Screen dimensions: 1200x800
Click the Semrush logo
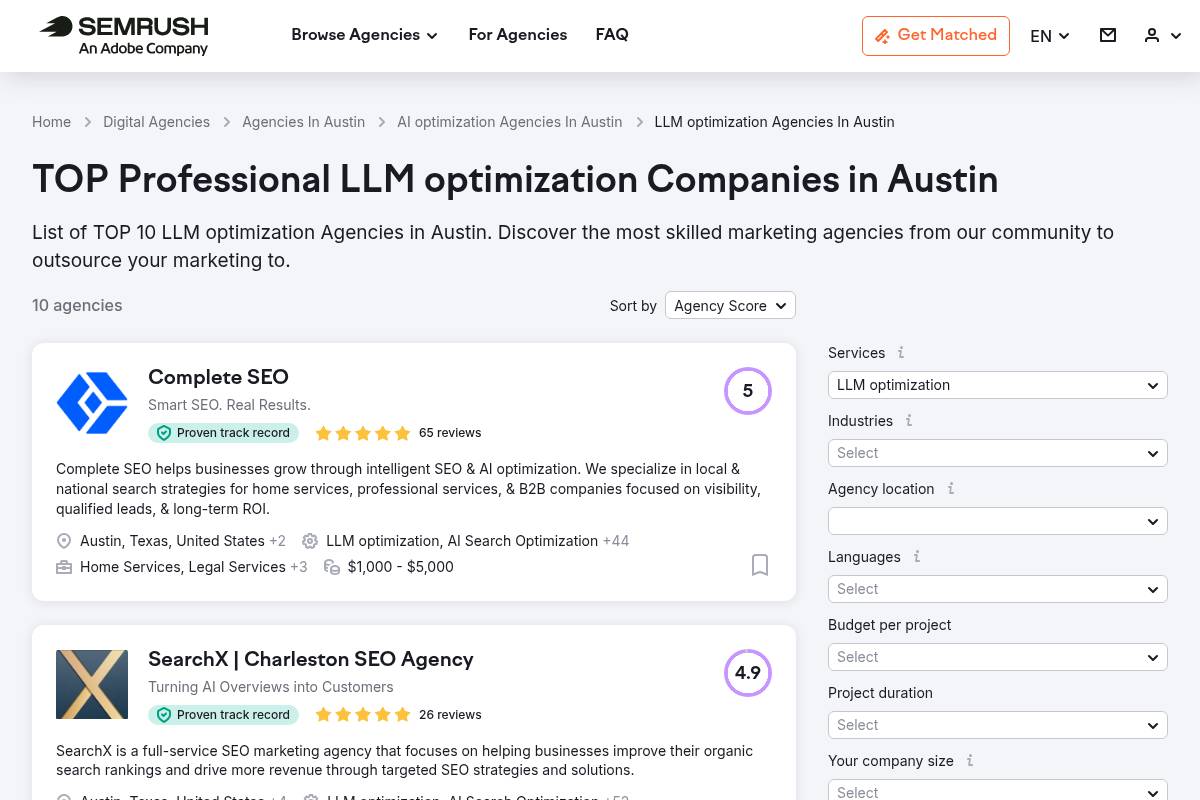pos(124,36)
